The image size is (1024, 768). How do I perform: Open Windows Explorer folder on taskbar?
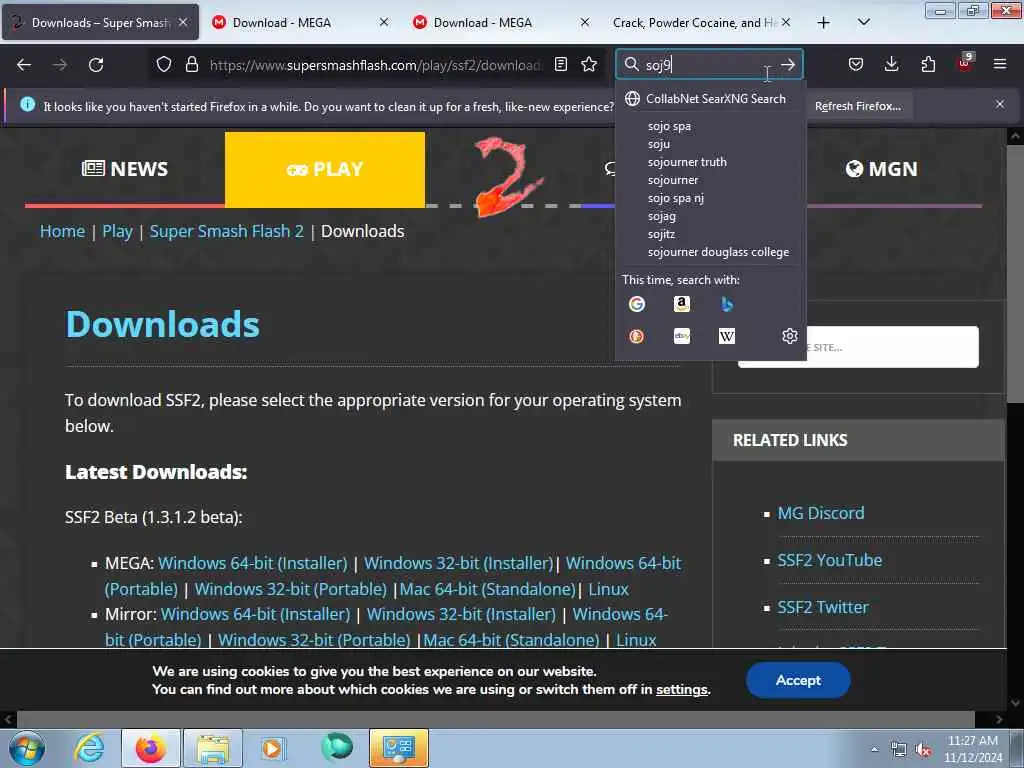213,748
